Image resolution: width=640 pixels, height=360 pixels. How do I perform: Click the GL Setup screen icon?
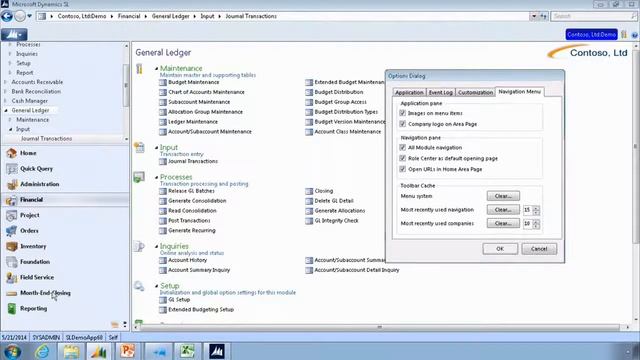click(163, 300)
